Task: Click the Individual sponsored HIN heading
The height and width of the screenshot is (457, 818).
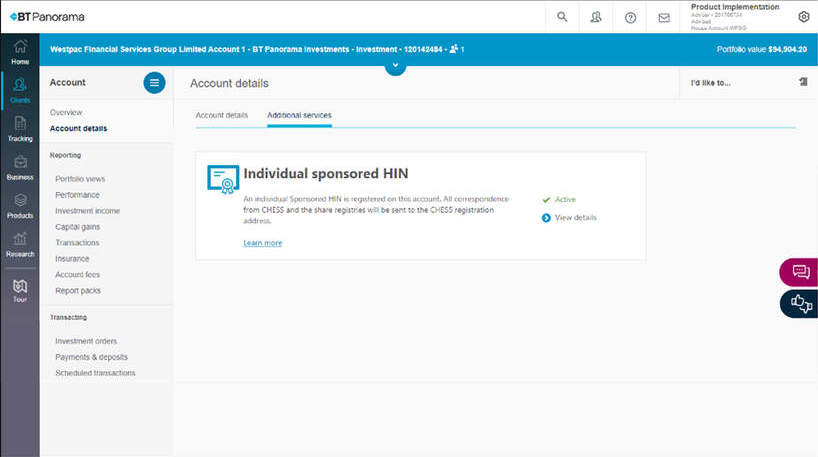Action: (x=326, y=174)
